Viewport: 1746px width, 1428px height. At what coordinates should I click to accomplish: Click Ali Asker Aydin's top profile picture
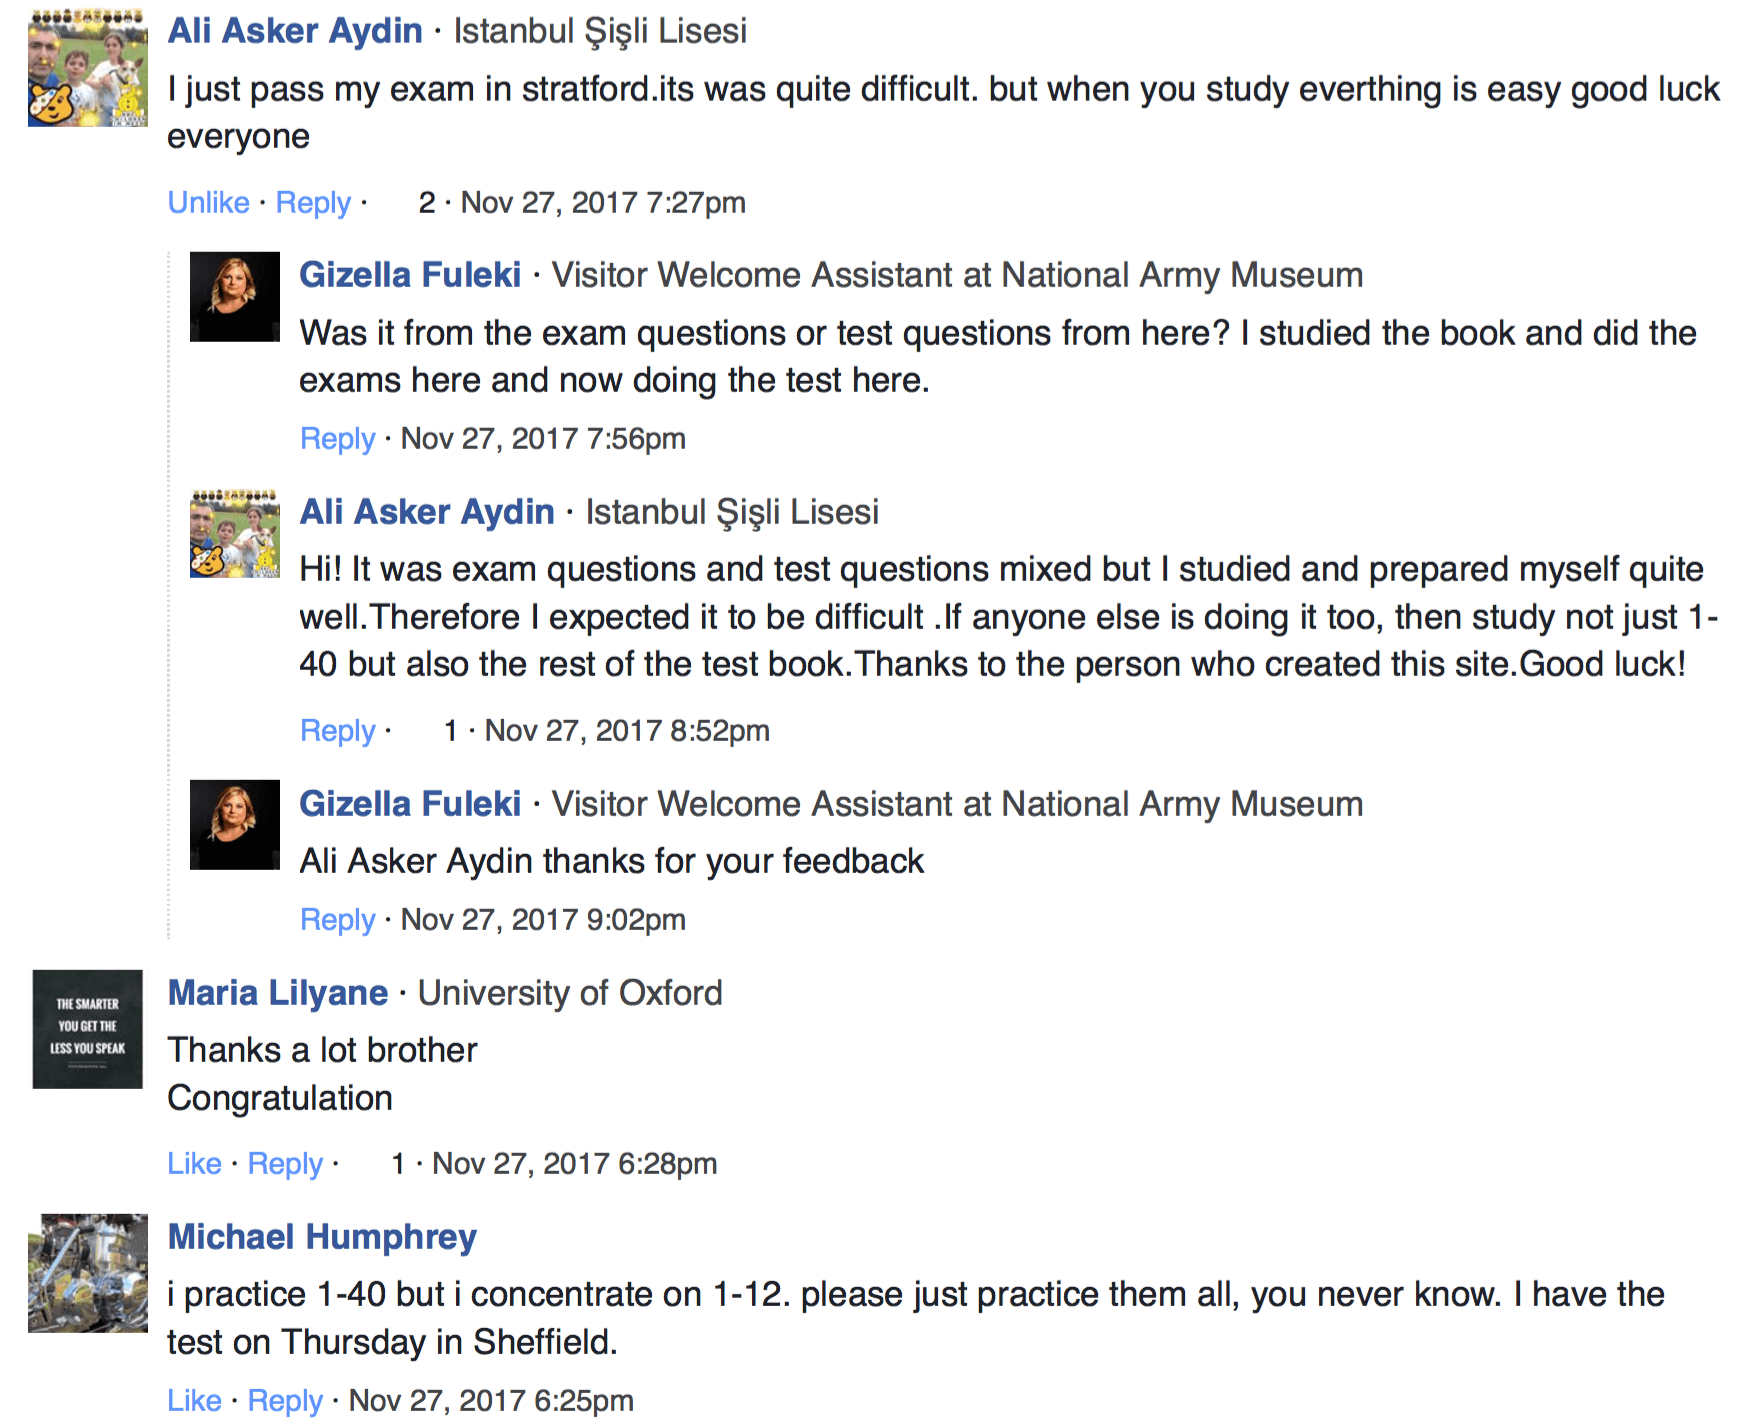(x=88, y=68)
